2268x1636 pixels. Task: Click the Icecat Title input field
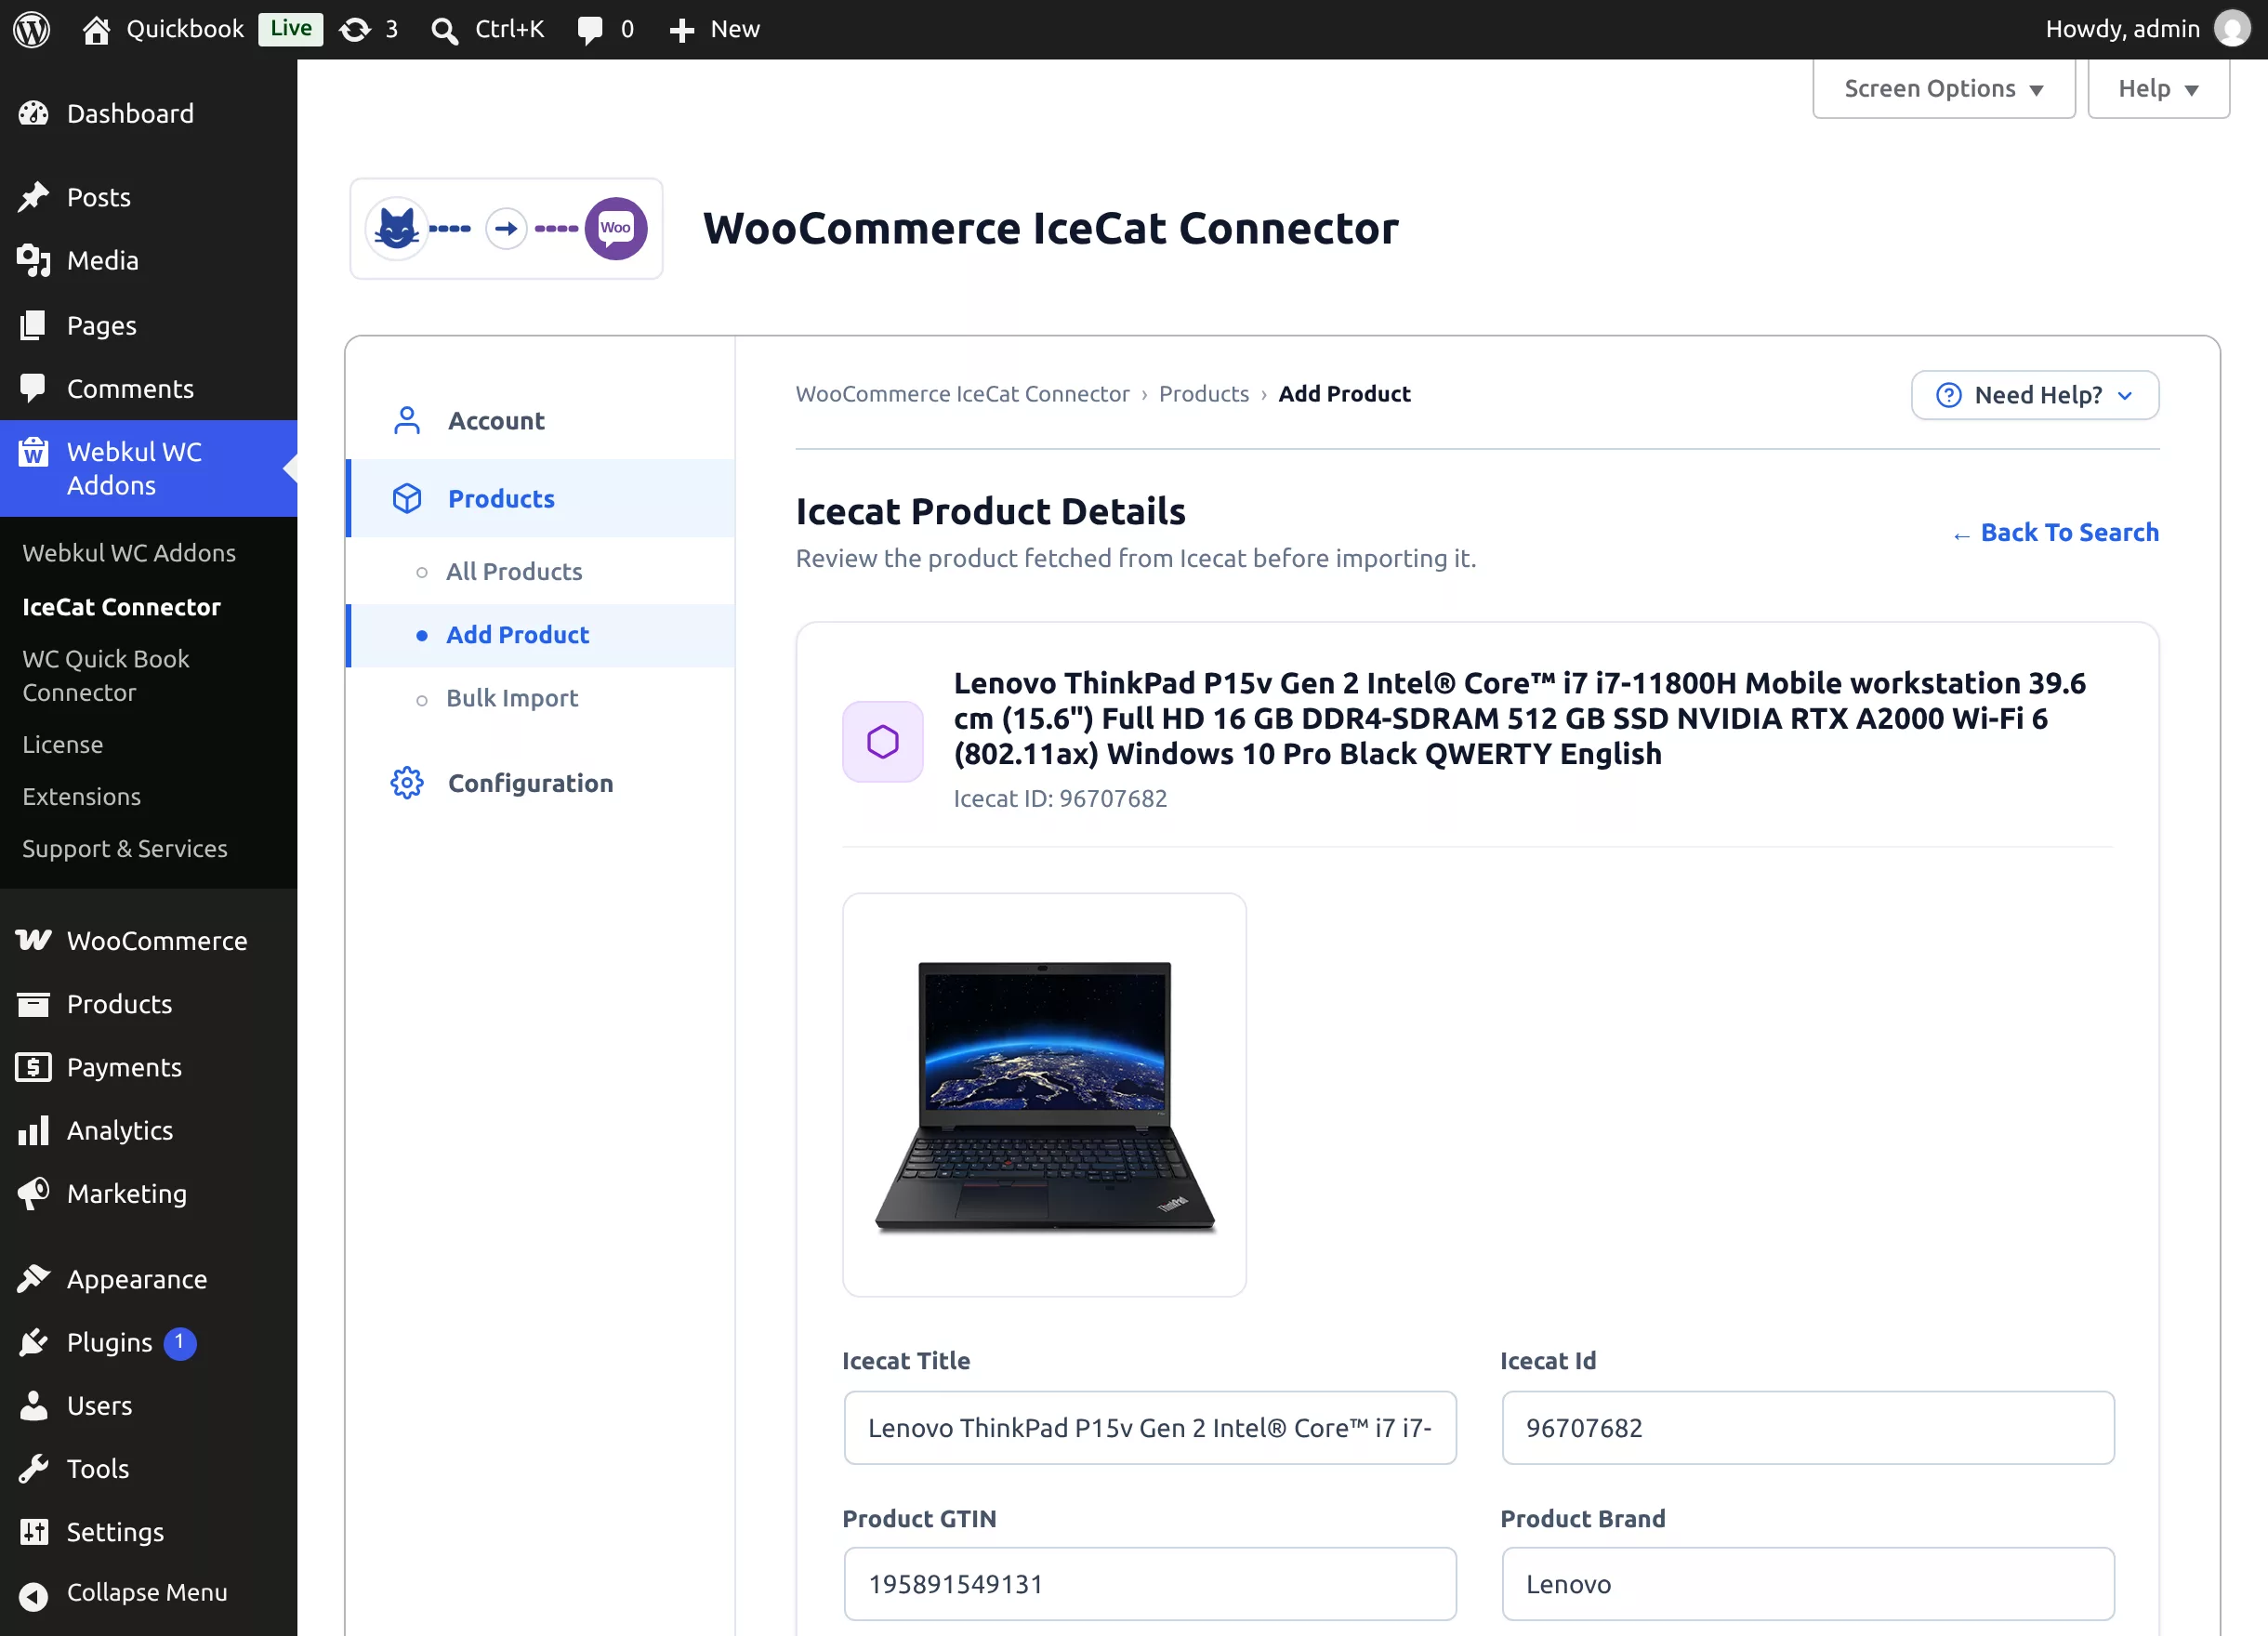(1149, 1427)
